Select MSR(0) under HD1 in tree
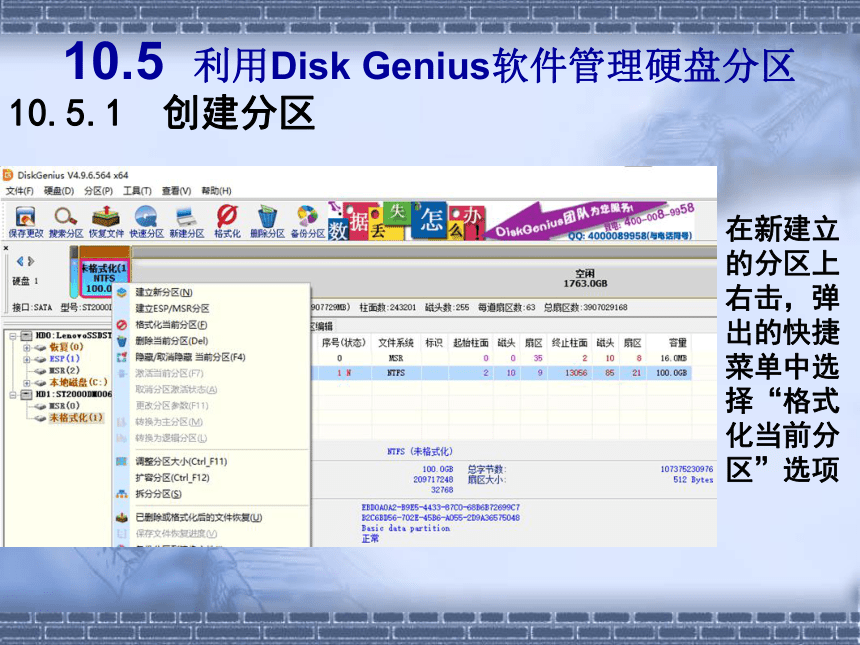Screen dimensions: 860x645 click(x=65, y=406)
